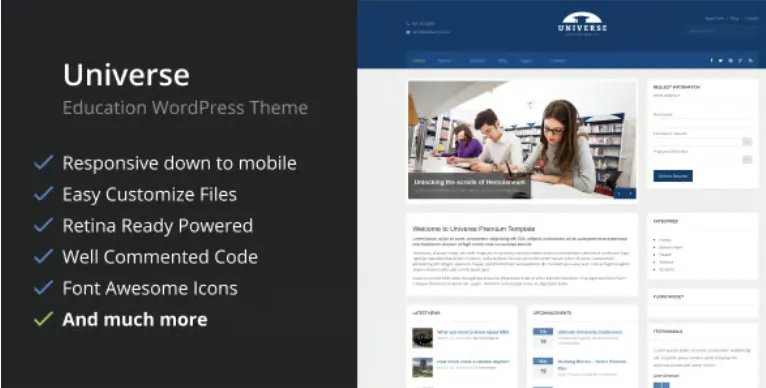Click the phone icon in header
766x388 pixels.
coord(408,23)
